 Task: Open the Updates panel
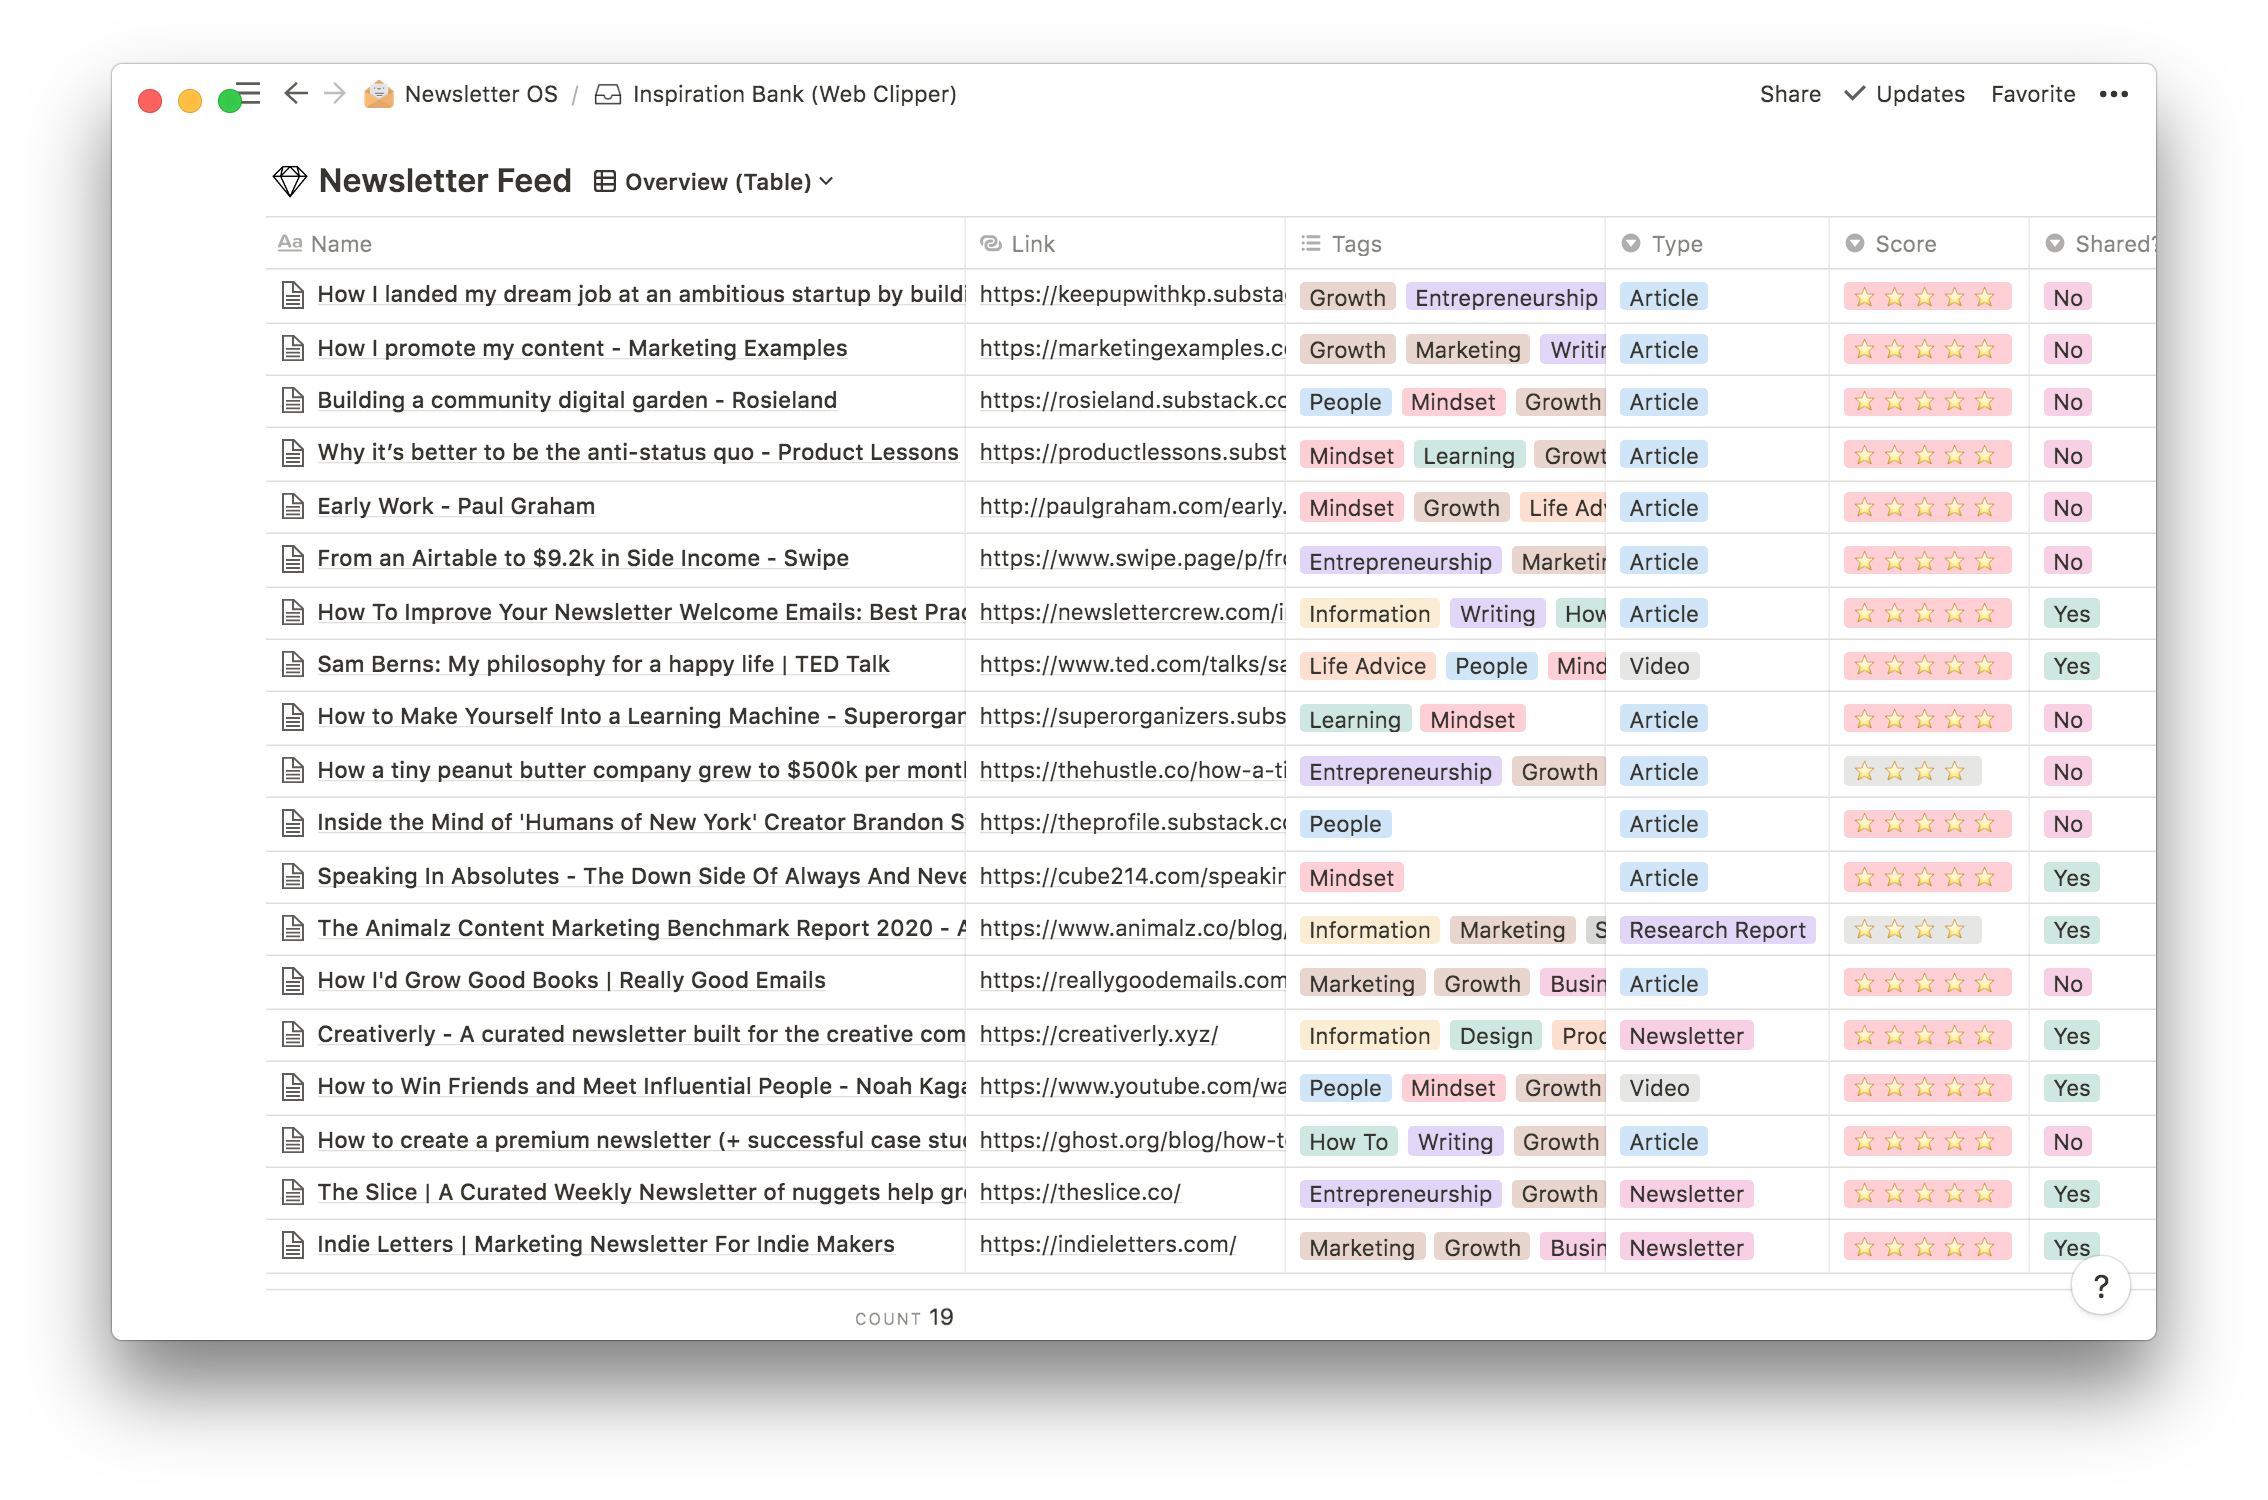tap(1905, 94)
